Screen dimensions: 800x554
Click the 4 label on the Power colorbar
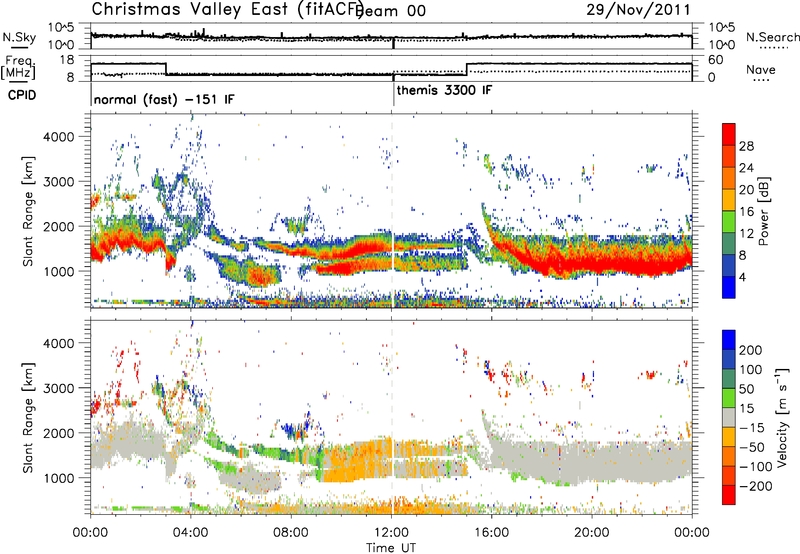[742, 277]
